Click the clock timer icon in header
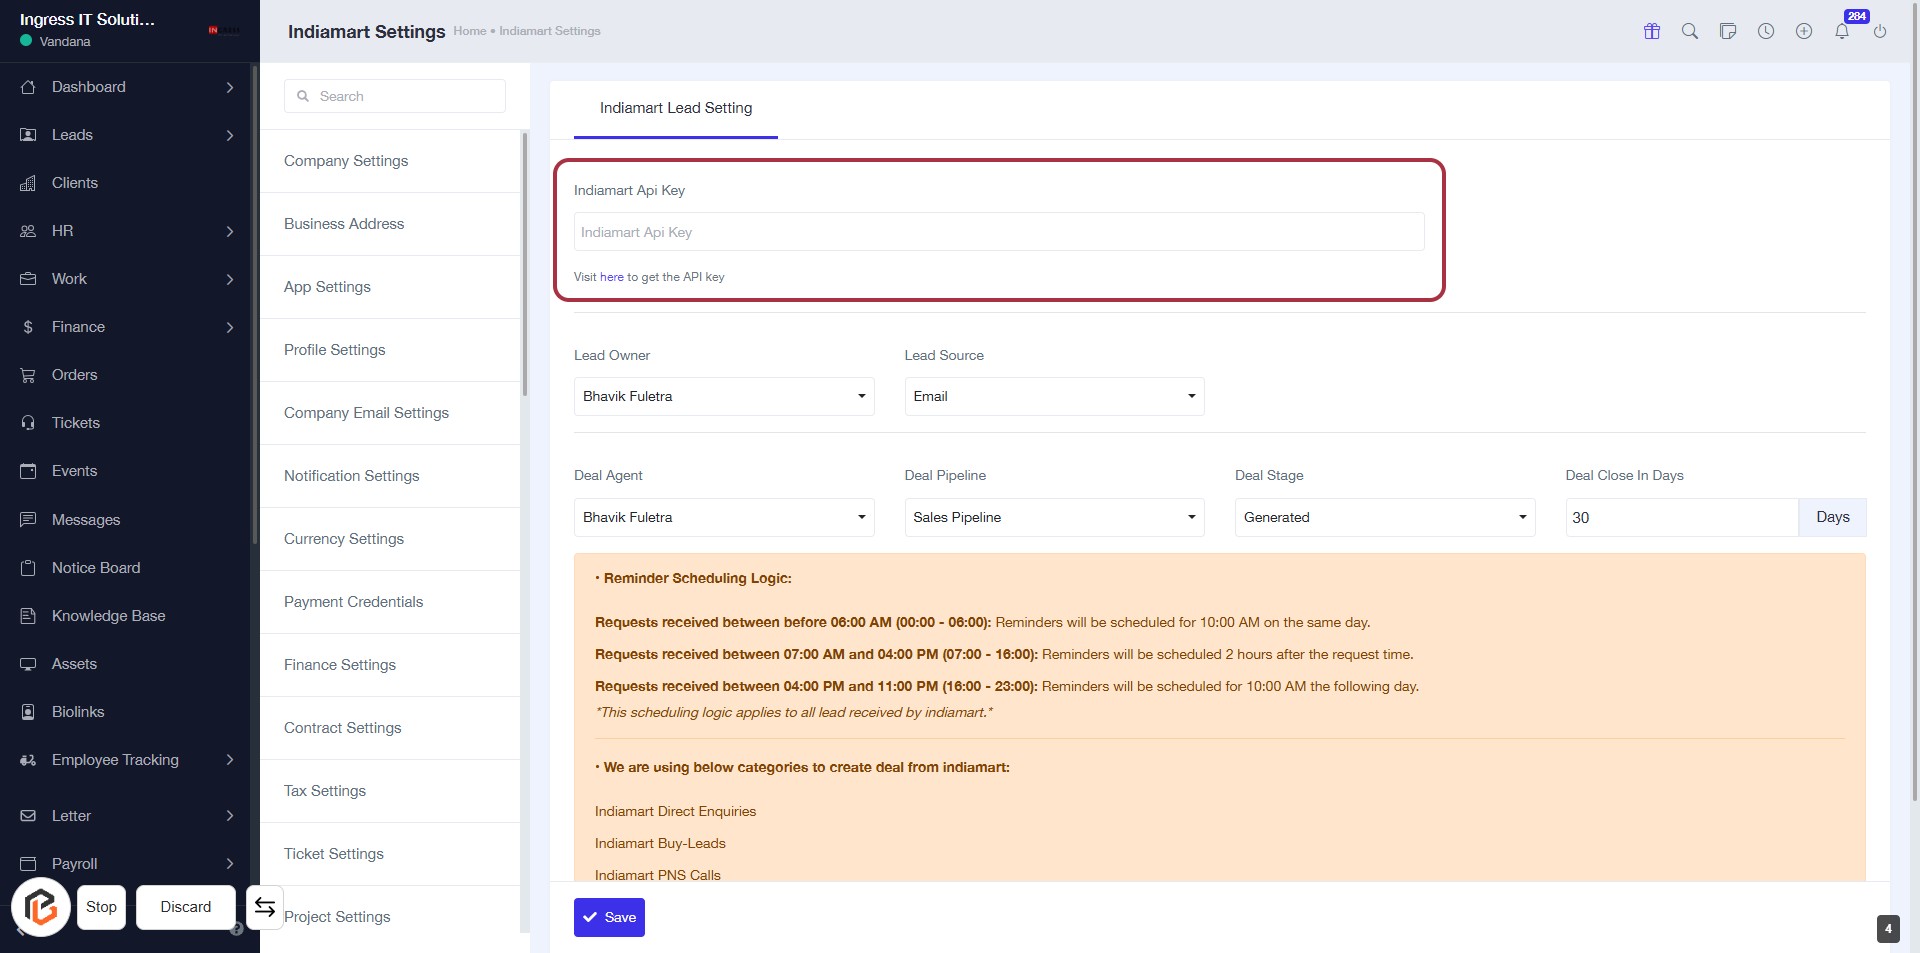Image resolution: width=1920 pixels, height=953 pixels. [1766, 31]
